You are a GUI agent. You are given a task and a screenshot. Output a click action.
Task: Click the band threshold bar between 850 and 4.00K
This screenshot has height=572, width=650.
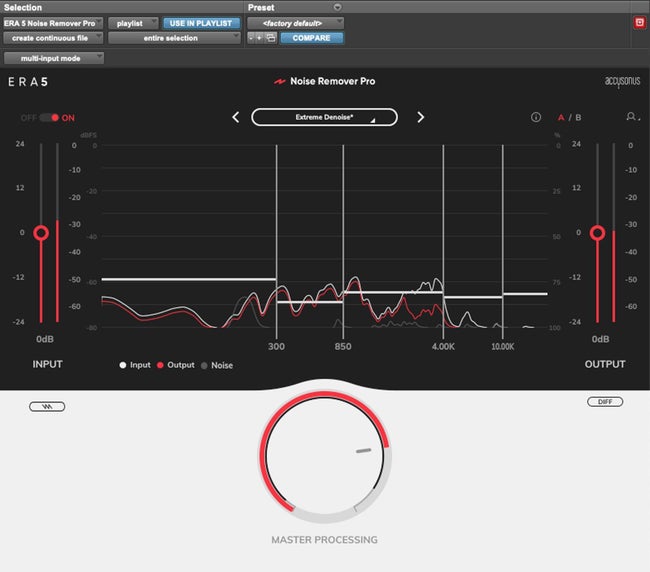(x=393, y=293)
